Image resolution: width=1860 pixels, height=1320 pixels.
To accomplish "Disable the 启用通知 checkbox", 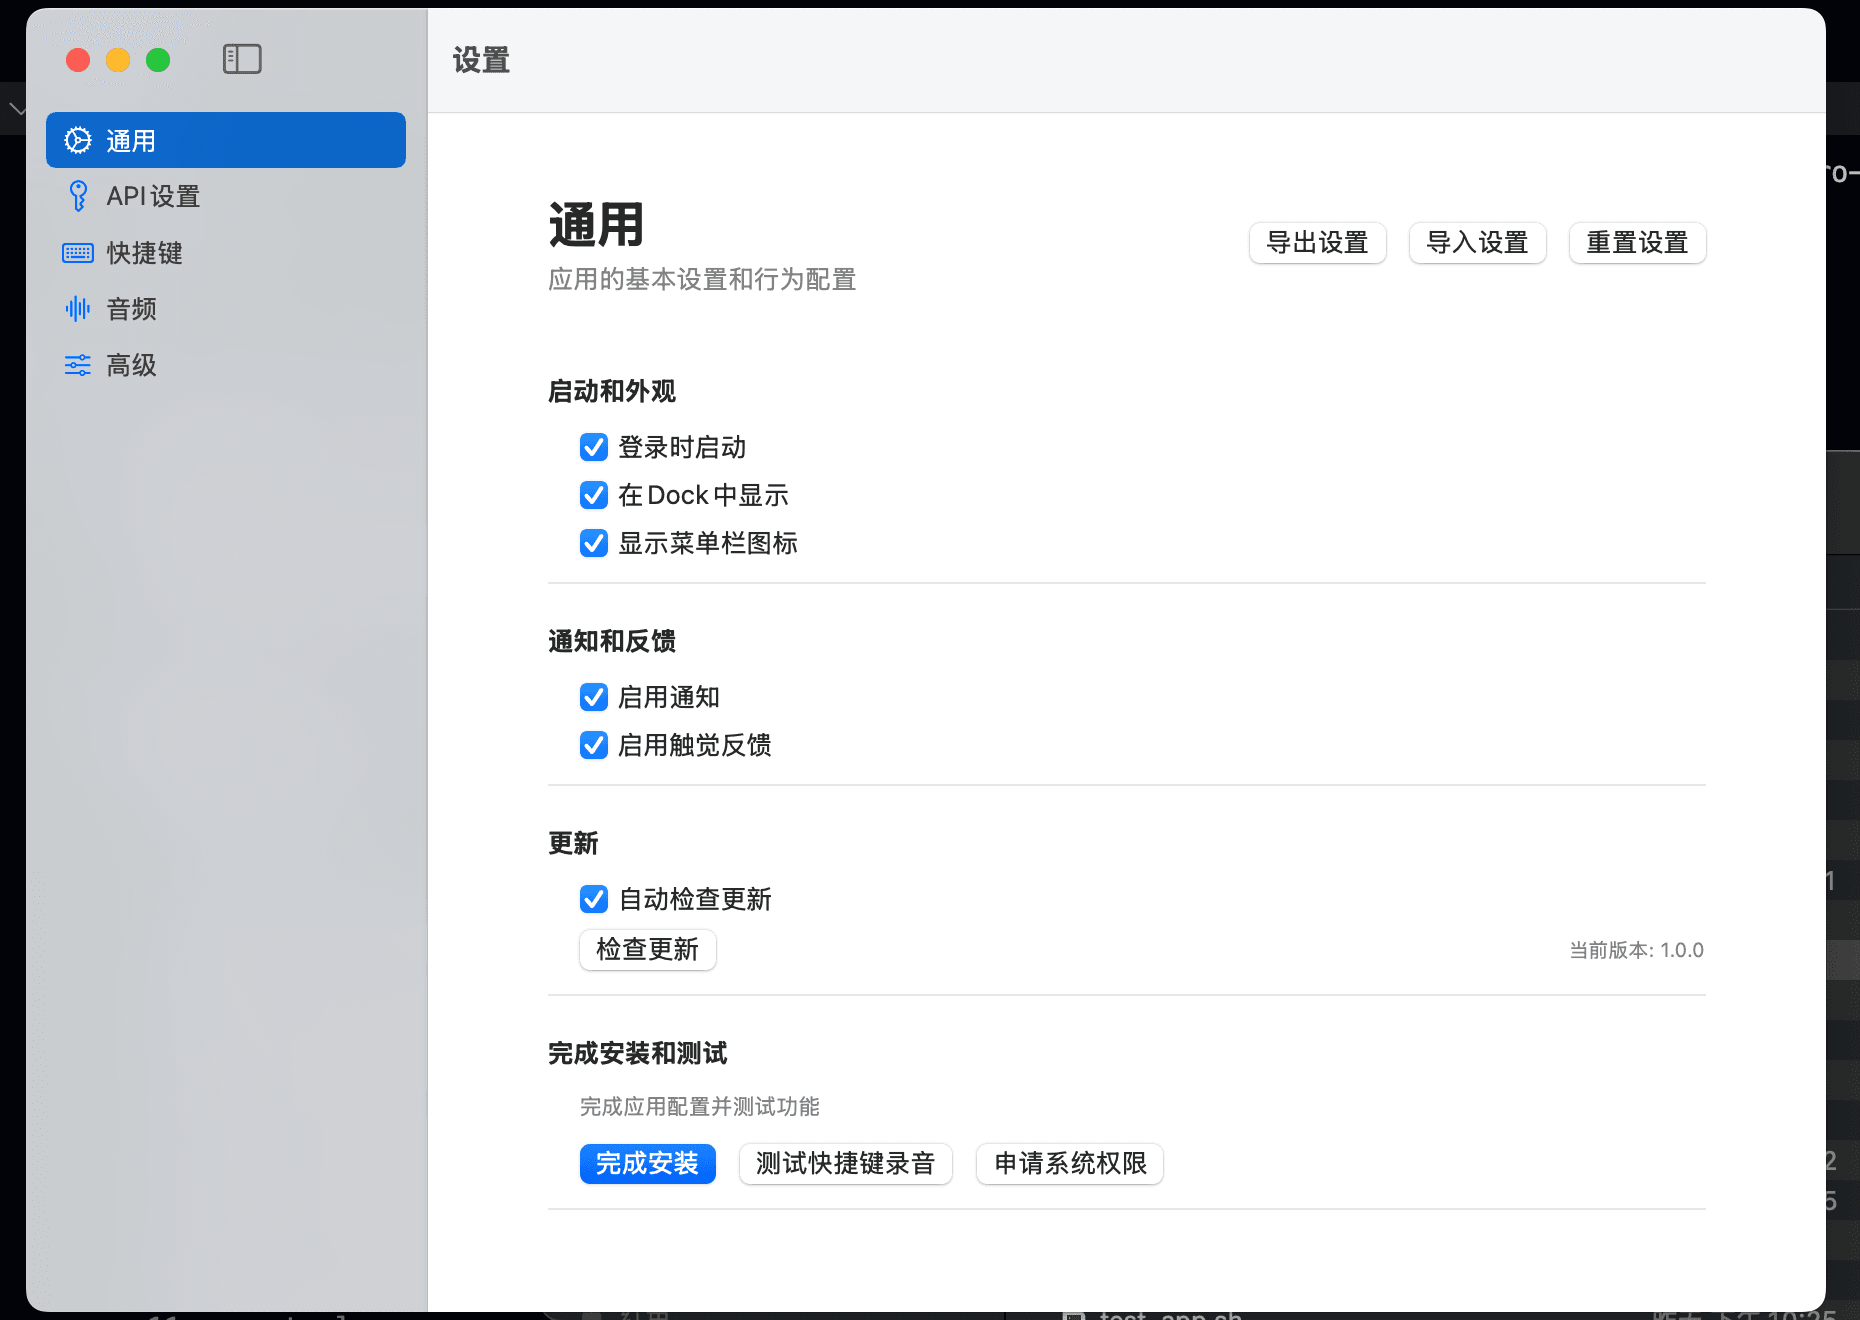I will 594,697.
